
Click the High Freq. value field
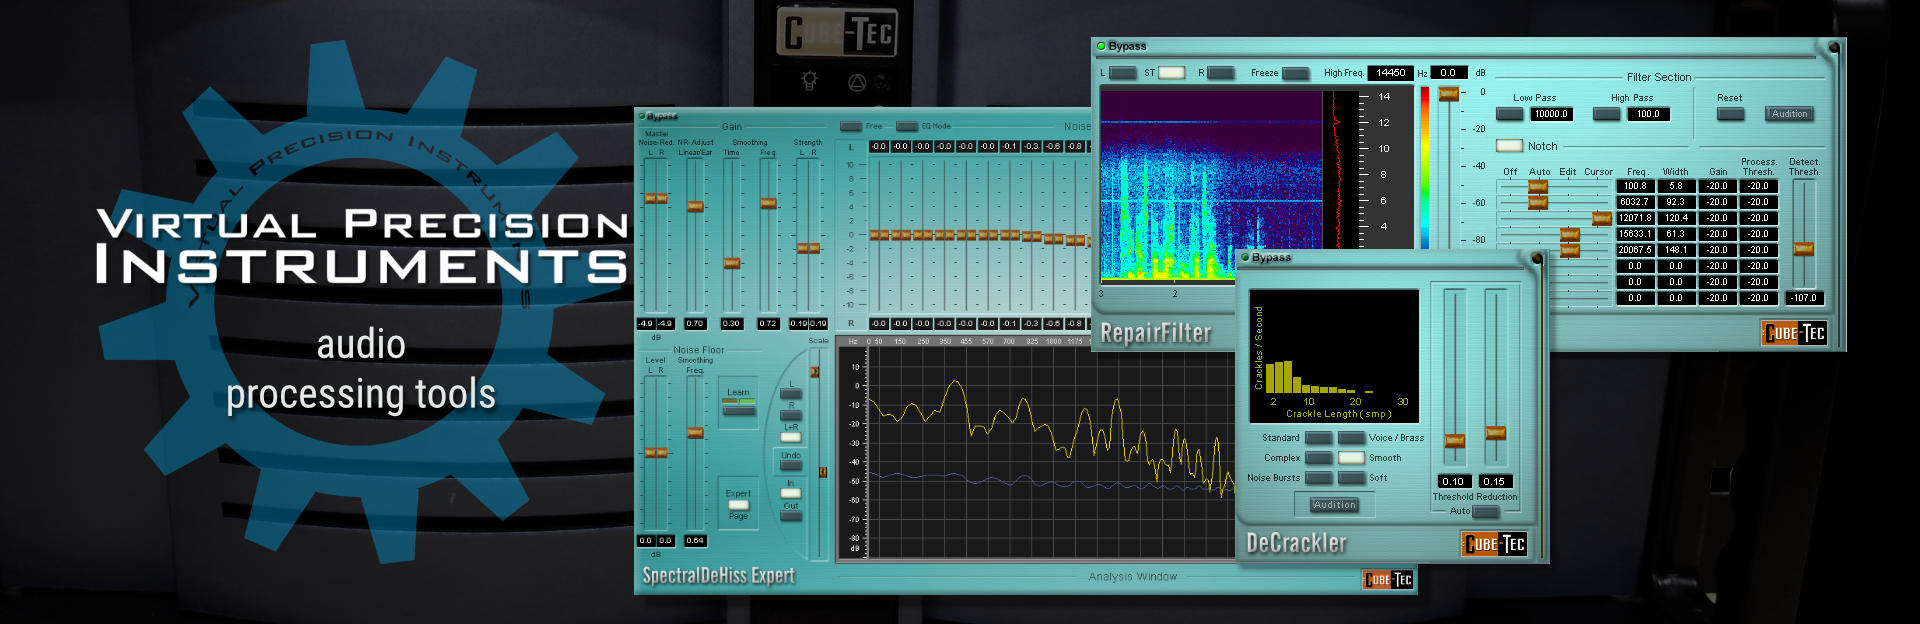tap(1390, 73)
